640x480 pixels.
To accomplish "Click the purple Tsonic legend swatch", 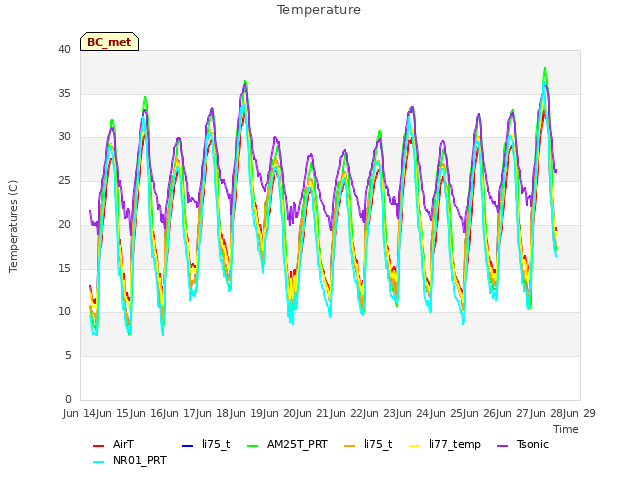I will click(x=502, y=446).
